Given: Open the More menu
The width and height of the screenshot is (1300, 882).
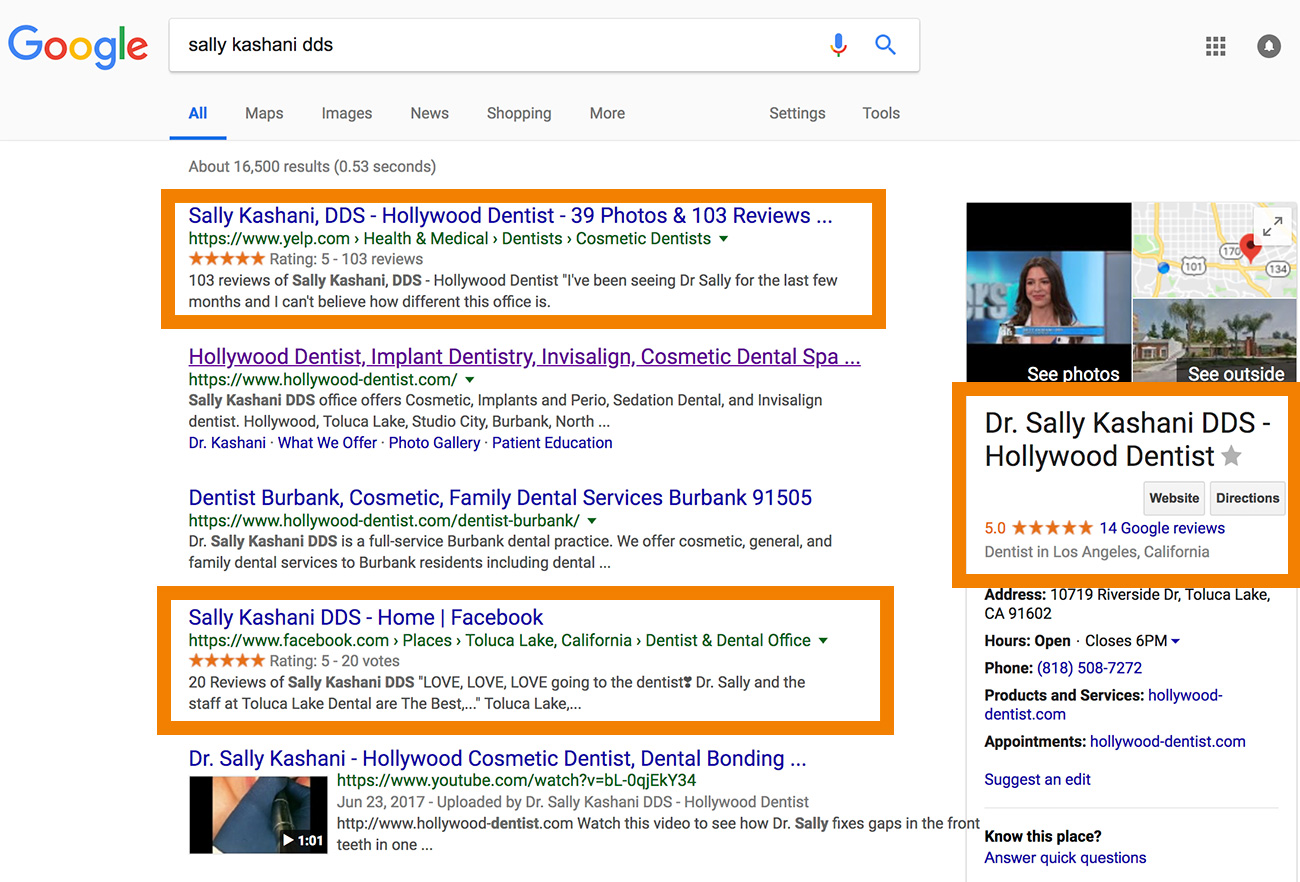Looking at the screenshot, I should [x=607, y=113].
